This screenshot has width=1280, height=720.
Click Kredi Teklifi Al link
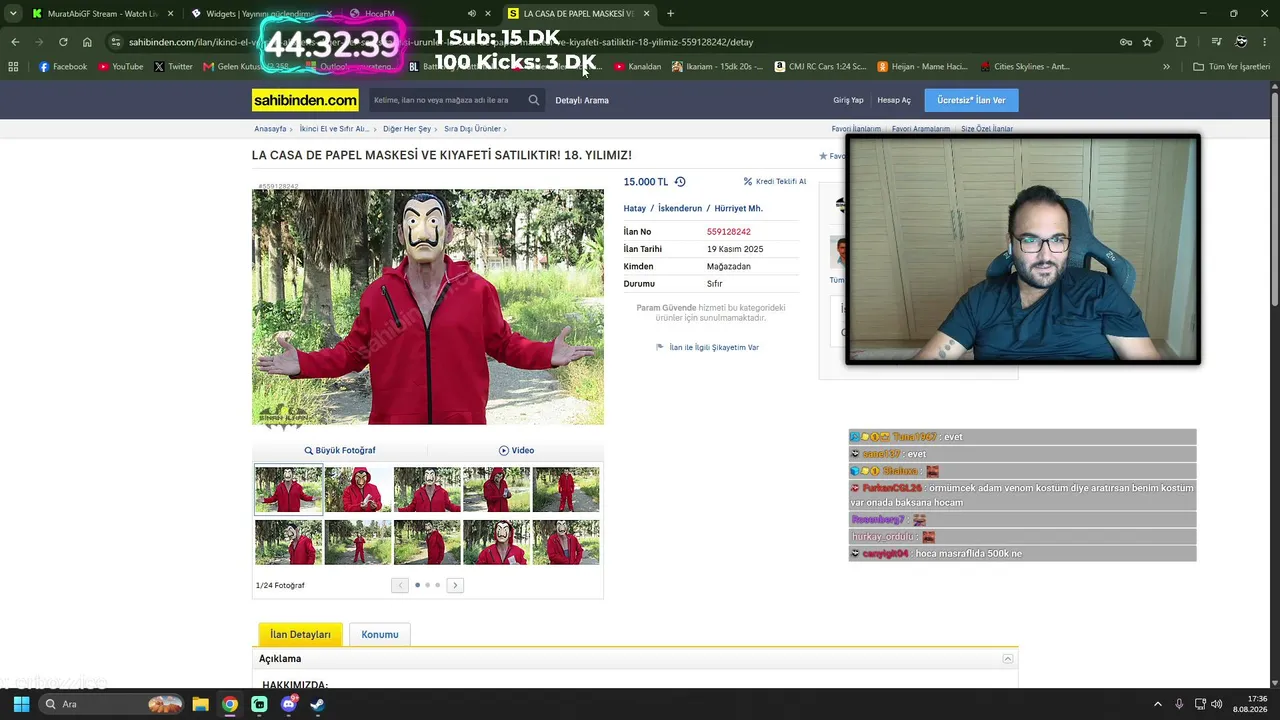(x=775, y=182)
